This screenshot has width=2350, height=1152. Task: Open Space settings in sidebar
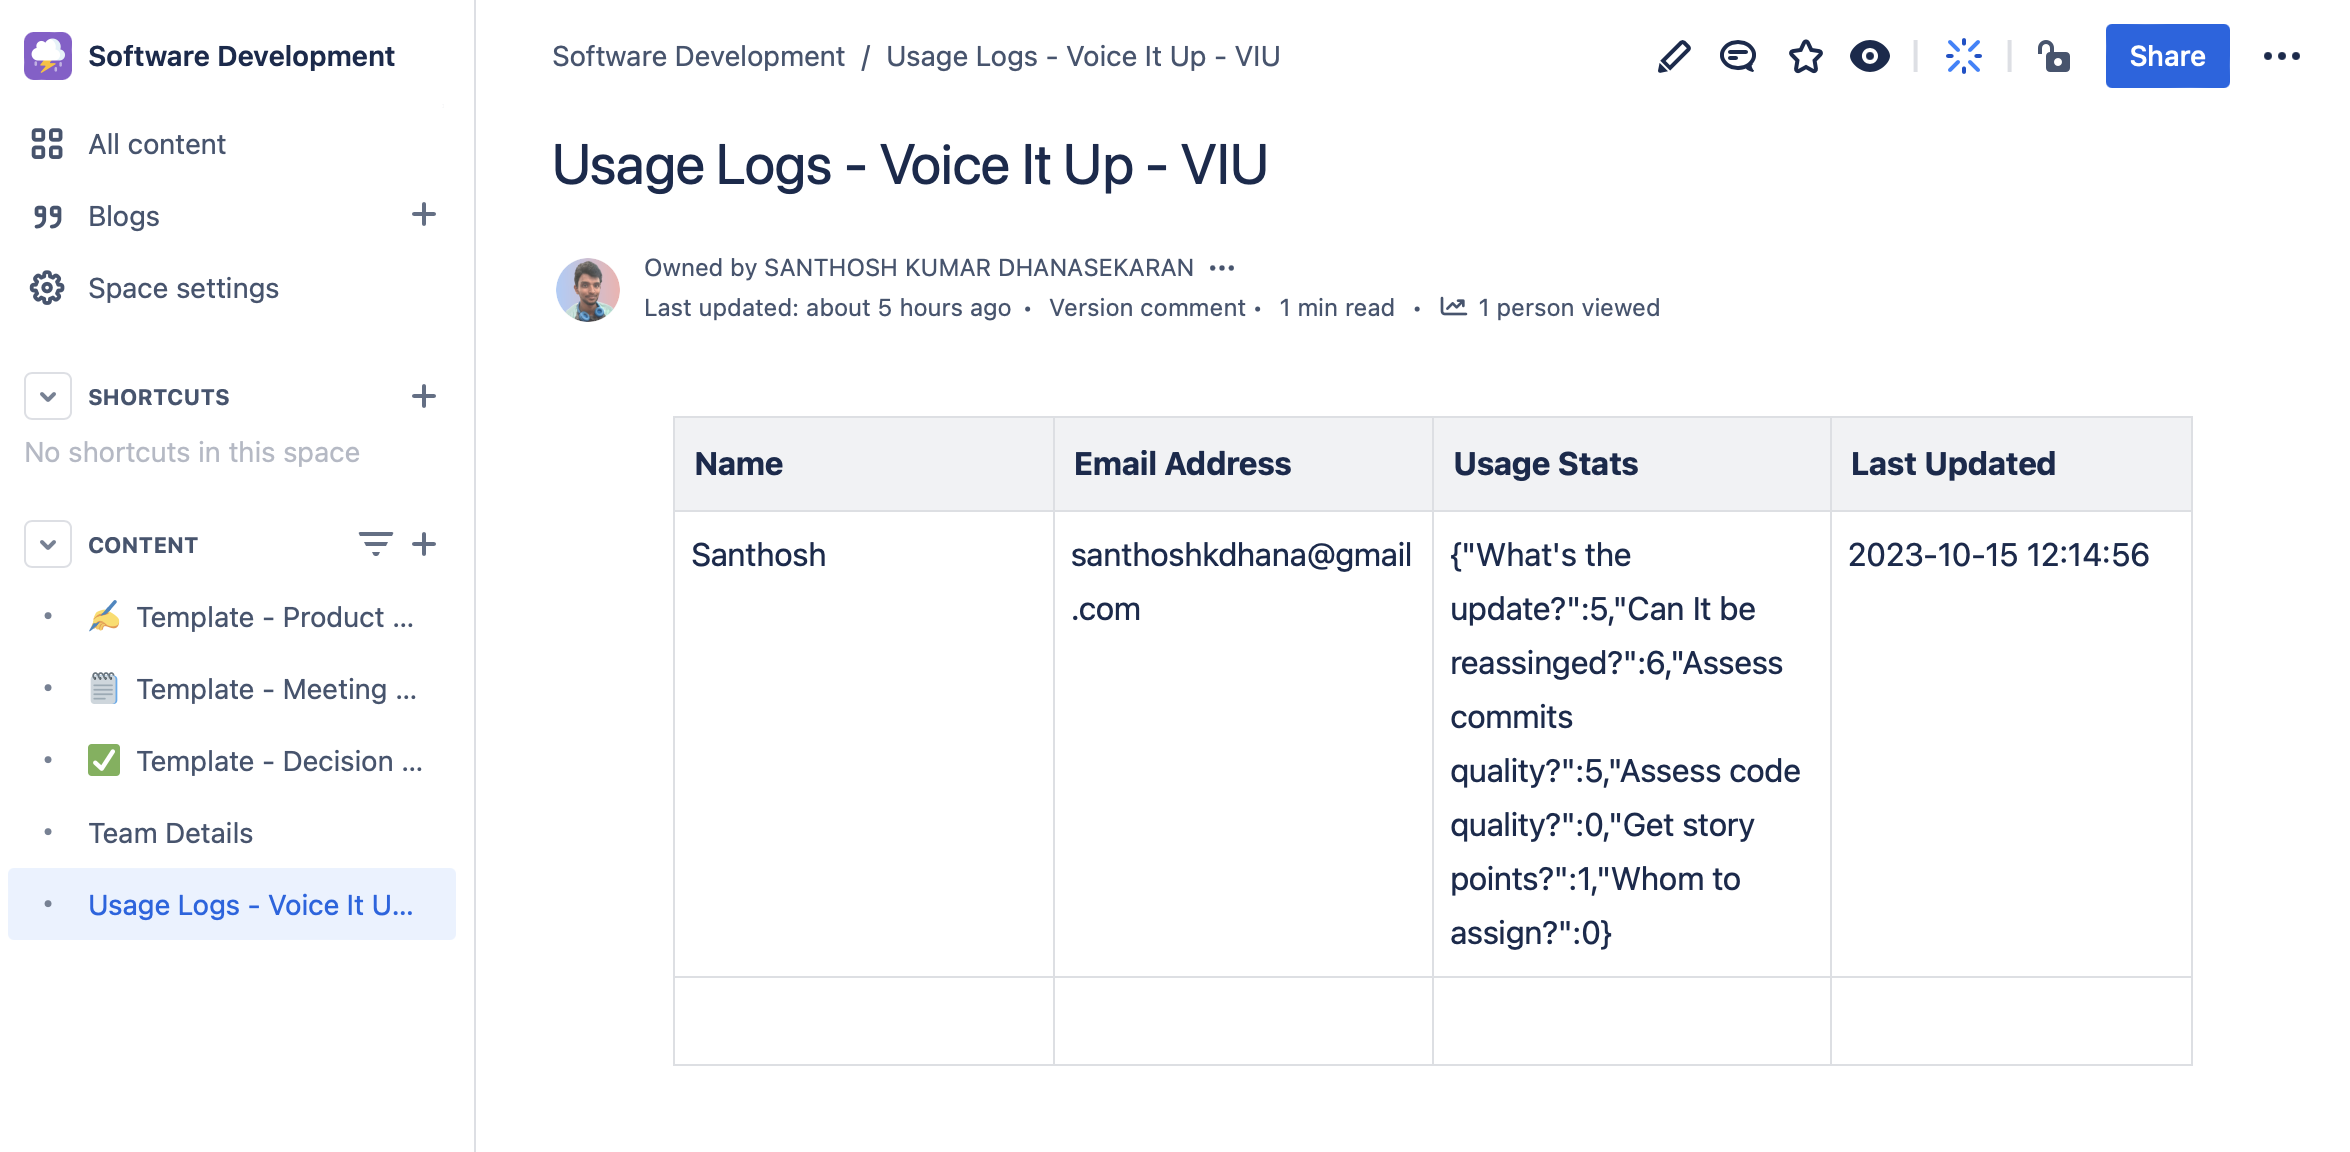183,288
